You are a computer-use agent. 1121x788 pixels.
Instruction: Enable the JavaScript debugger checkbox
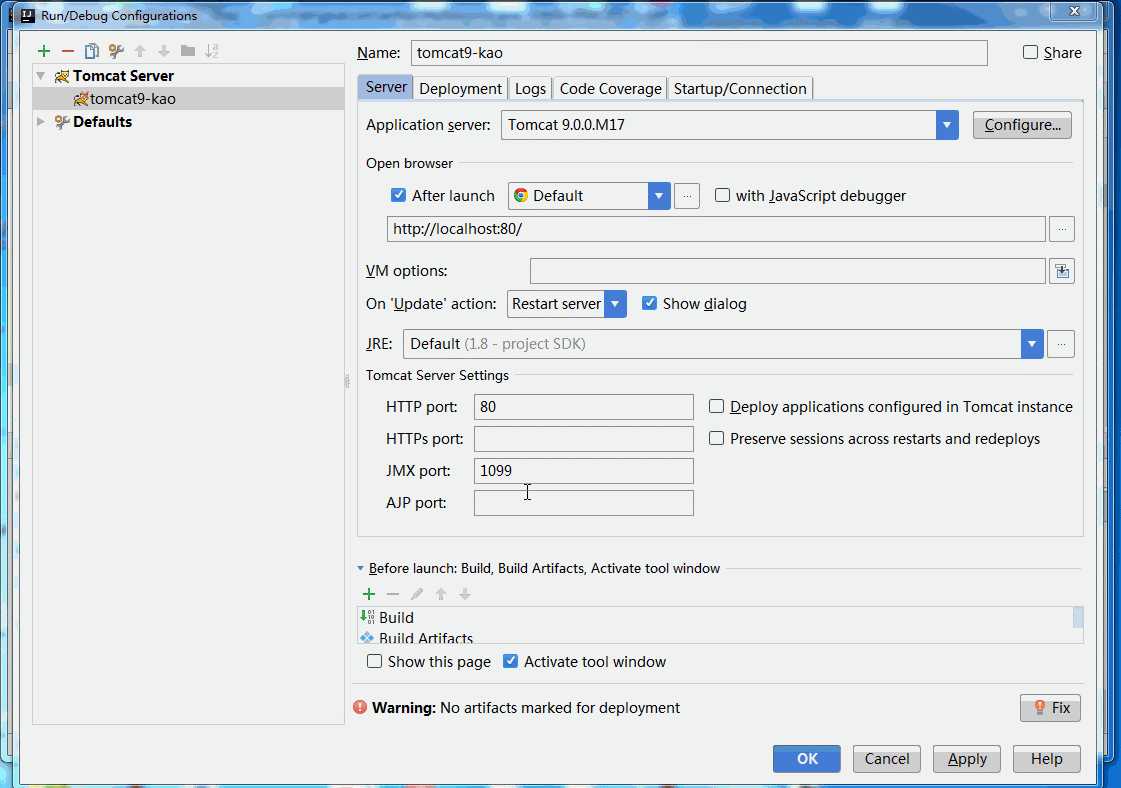click(x=723, y=195)
